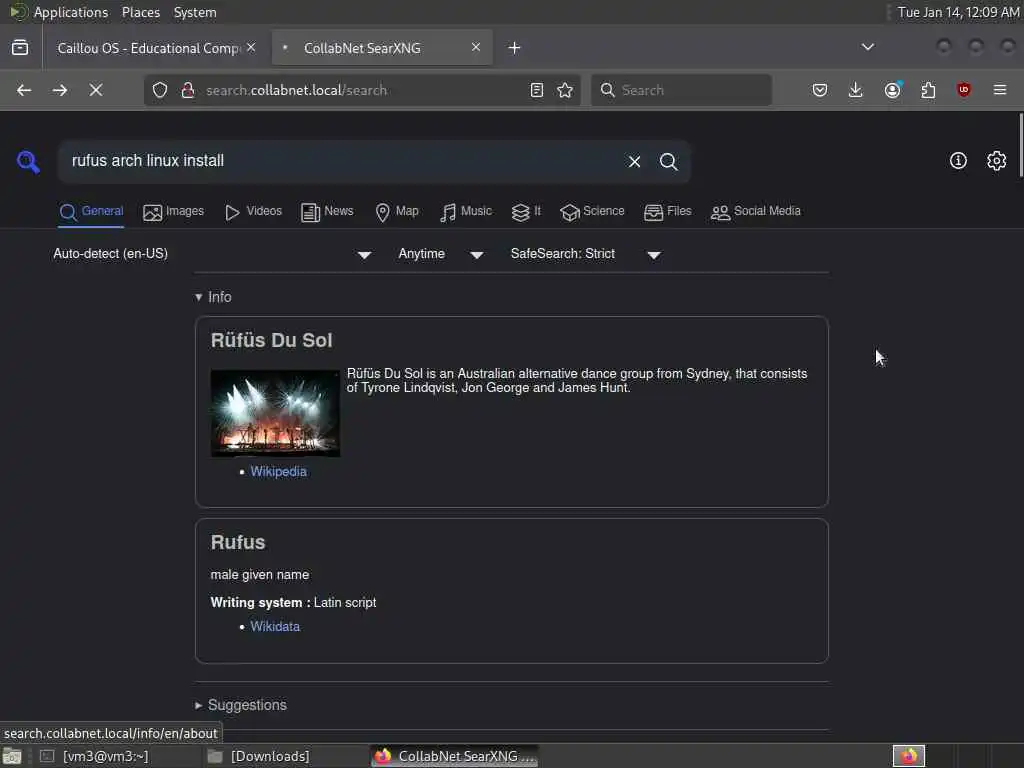
Task: Open the extensions puzzle icon
Action: pyautogui.click(x=928, y=90)
